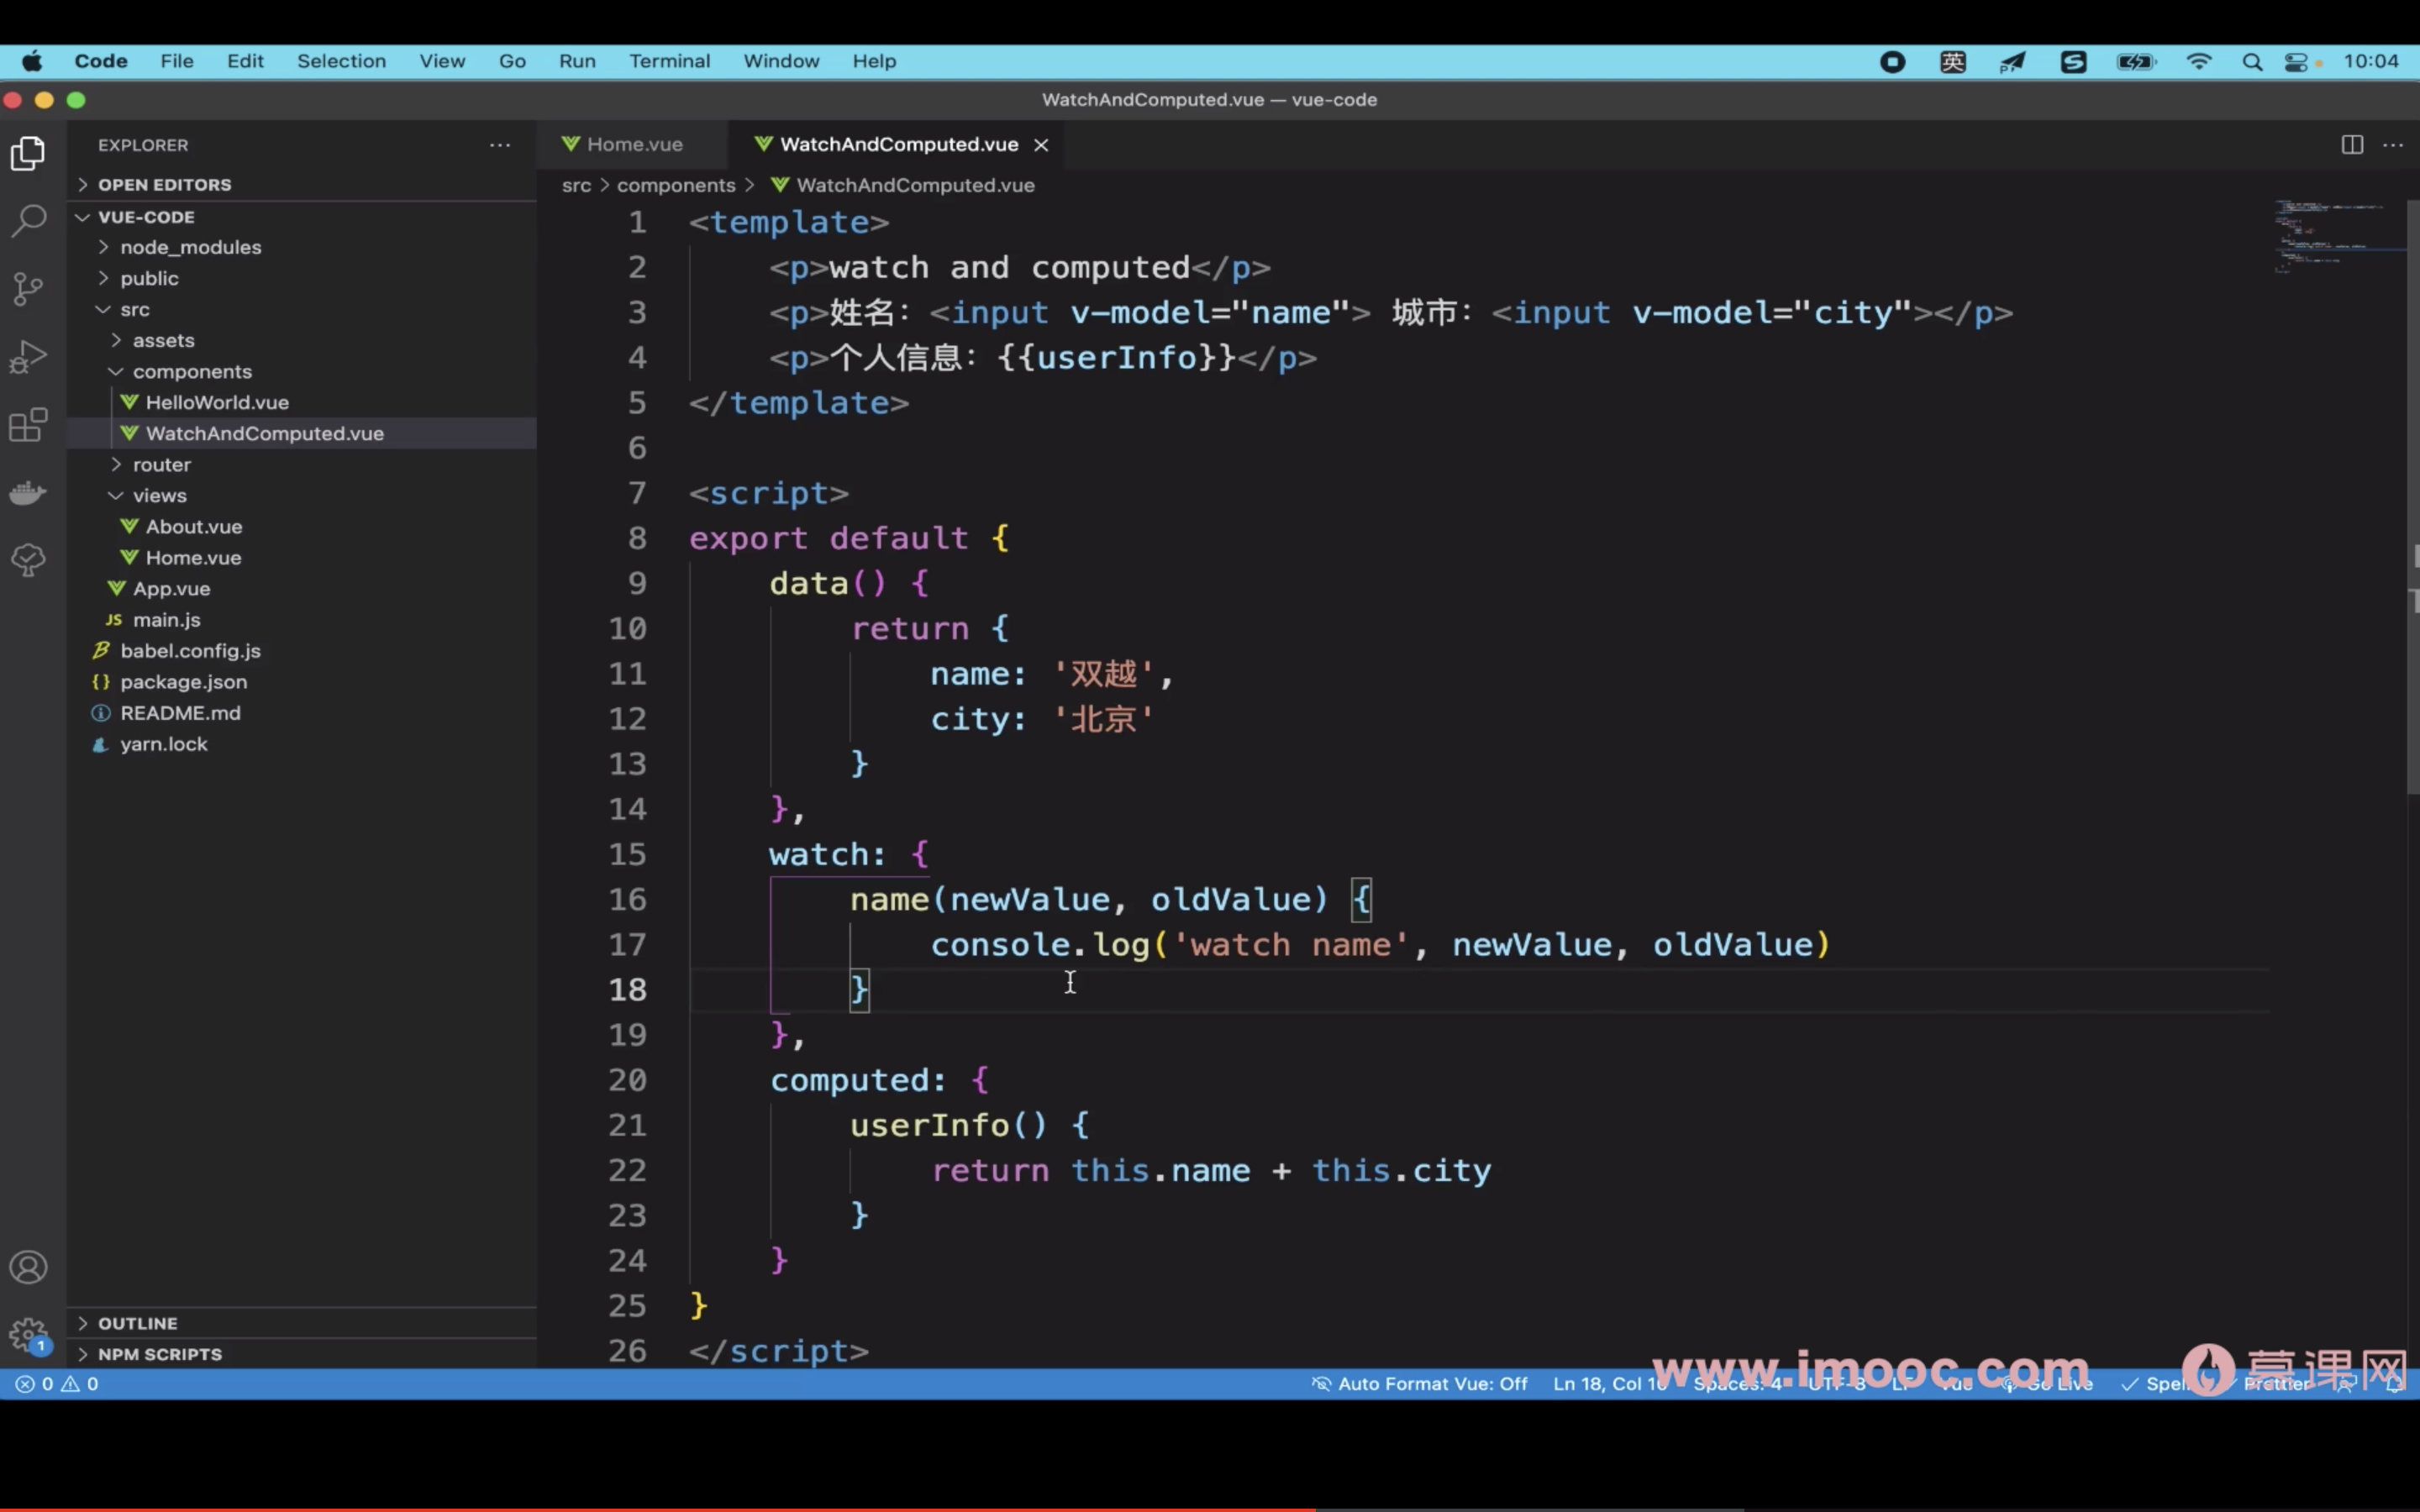
Task: Open package.json in the file explorer
Action: click(x=183, y=682)
